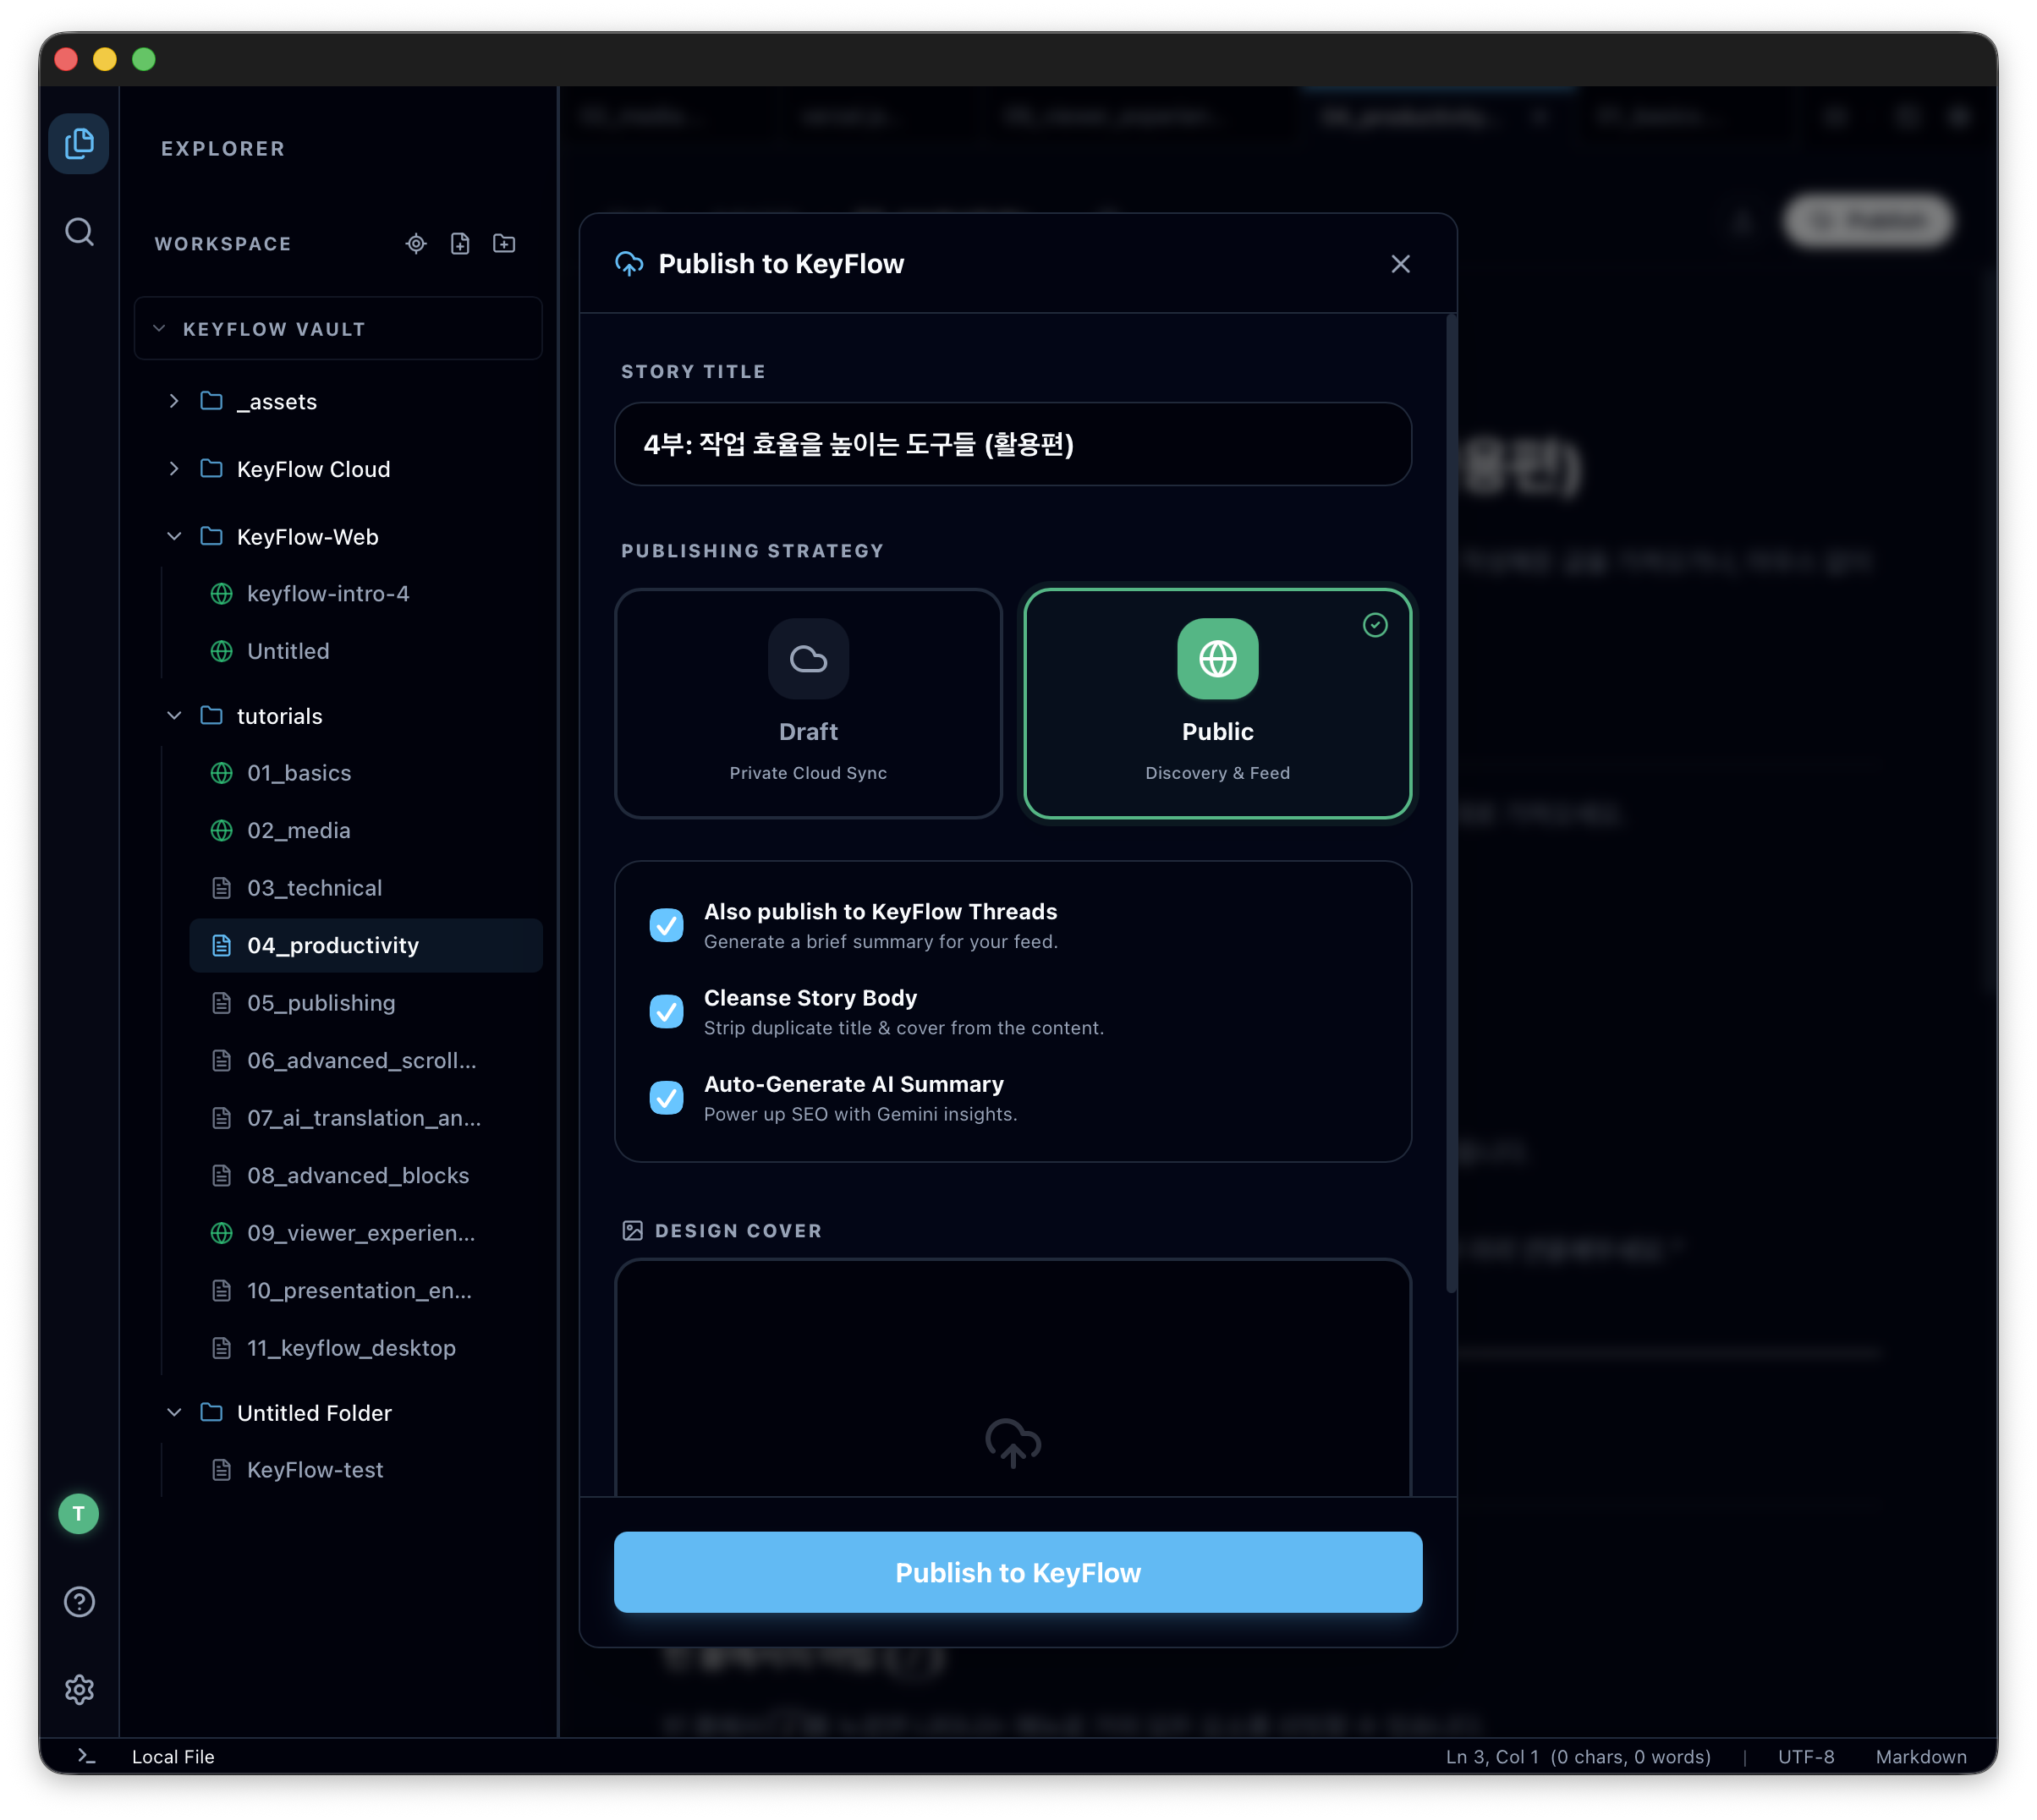Open the settings gear icon
The image size is (2037, 1820).
click(x=79, y=1690)
